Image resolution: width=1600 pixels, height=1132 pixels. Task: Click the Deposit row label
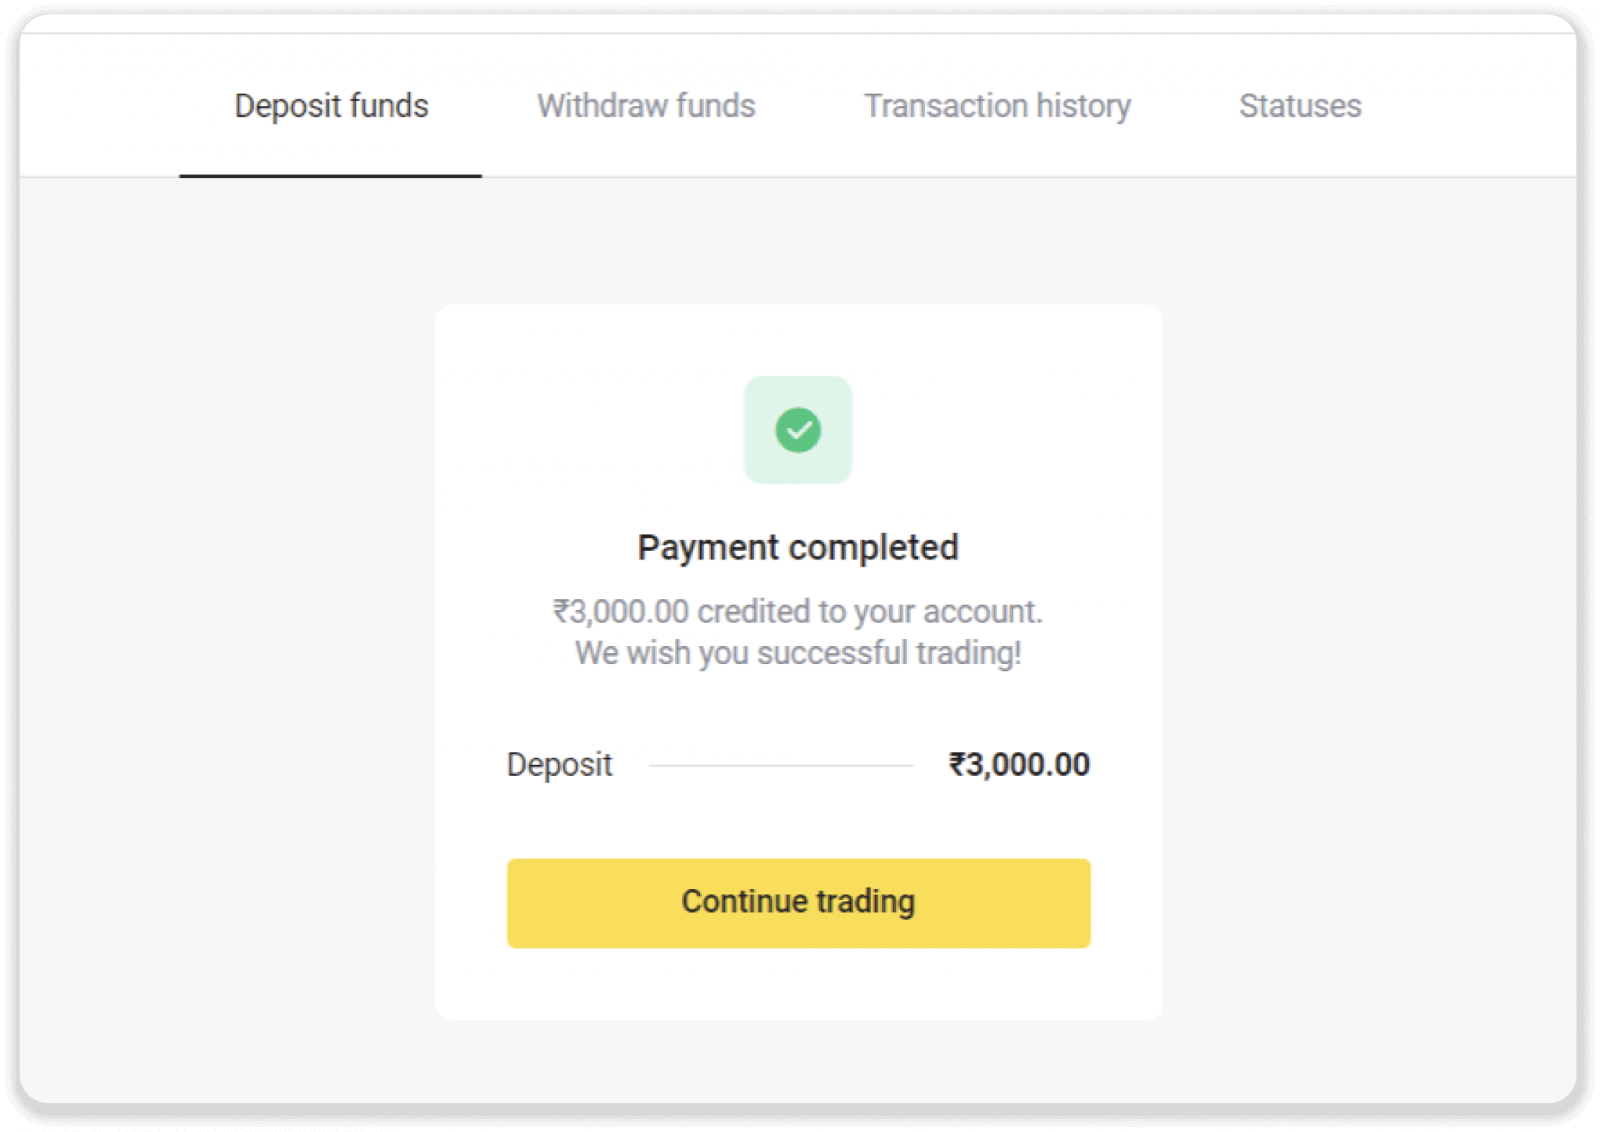[559, 765]
